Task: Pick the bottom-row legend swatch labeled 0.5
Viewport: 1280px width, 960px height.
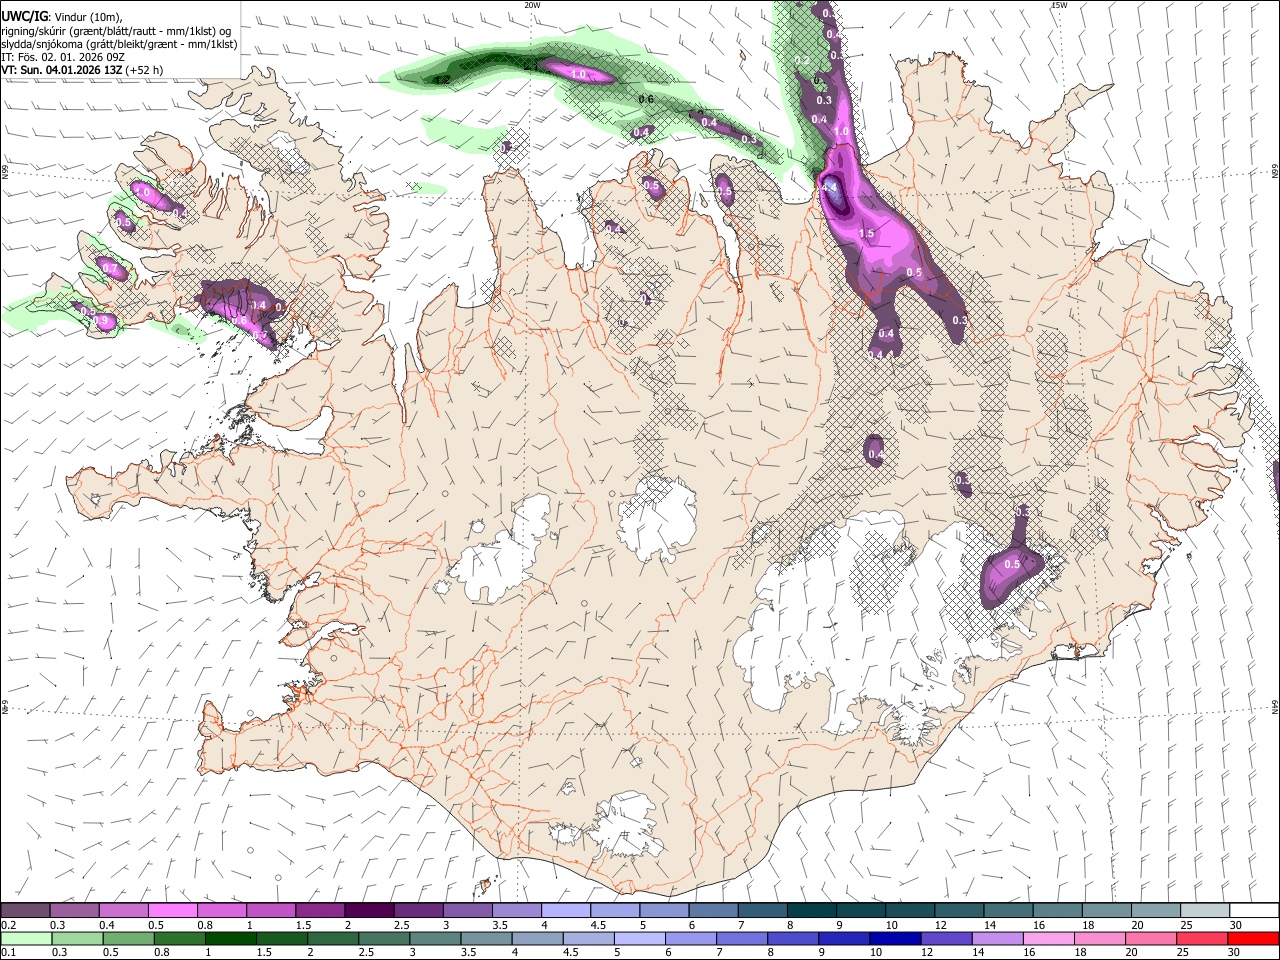Action: coord(128,938)
